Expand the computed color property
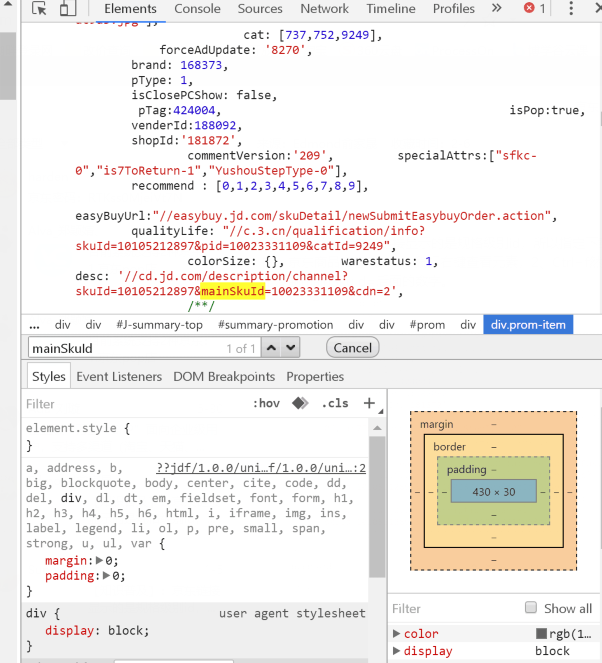The height and width of the screenshot is (663, 602). pos(397,633)
